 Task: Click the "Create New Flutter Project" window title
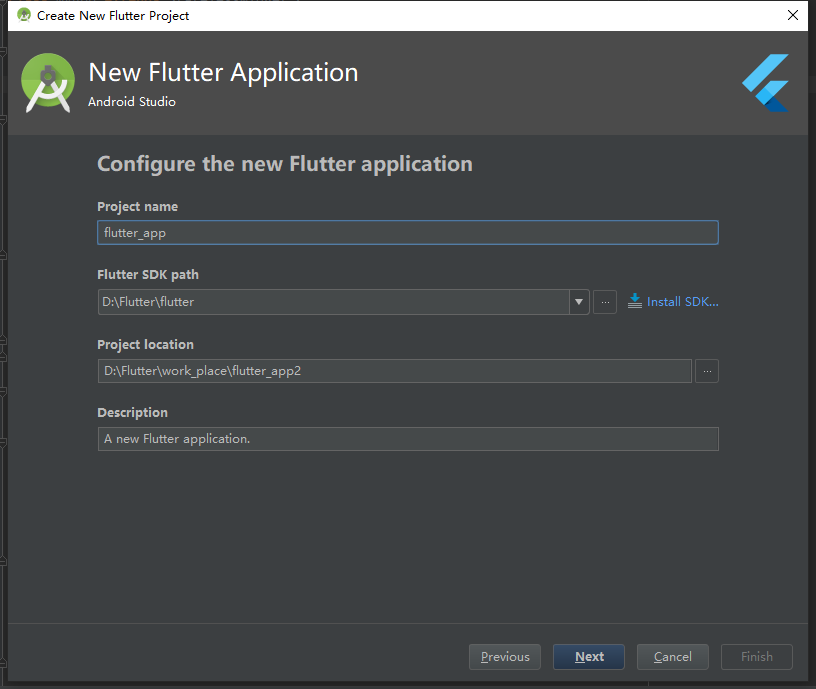[x=113, y=15]
